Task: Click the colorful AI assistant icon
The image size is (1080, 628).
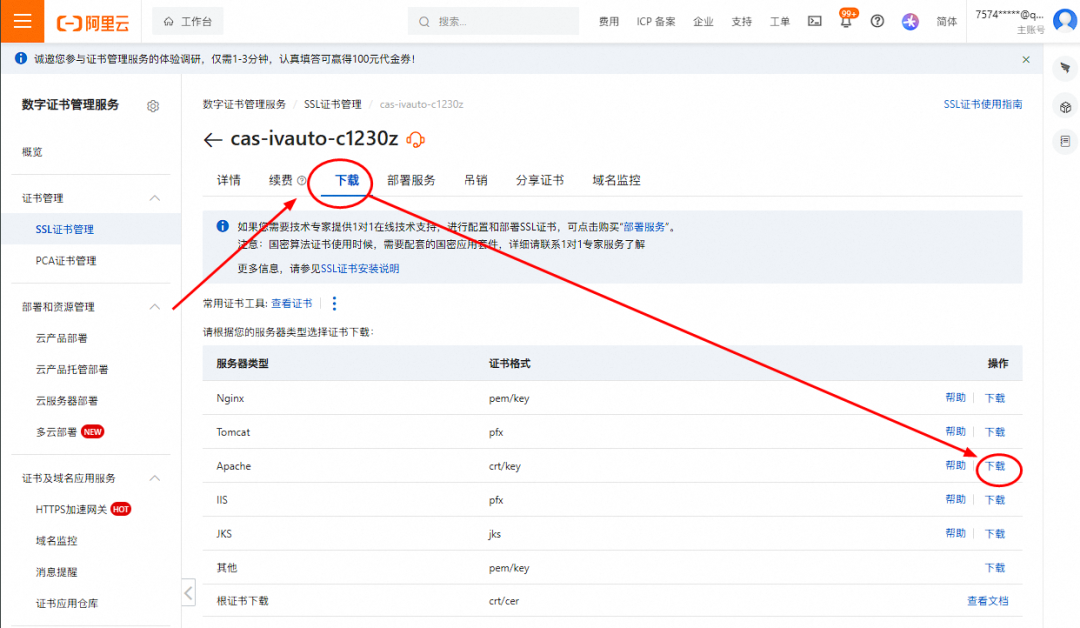Action: [x=909, y=21]
